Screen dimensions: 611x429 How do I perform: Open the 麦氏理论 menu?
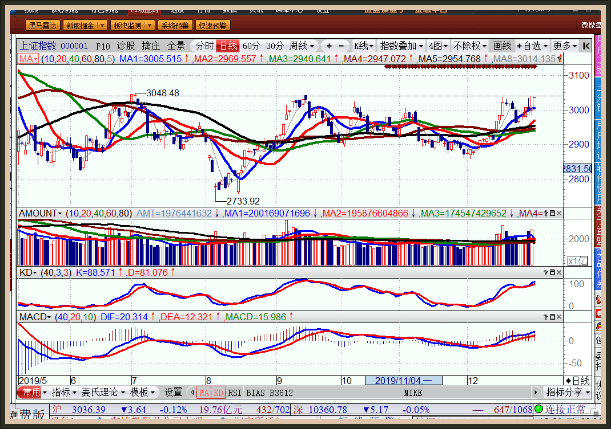coord(103,392)
